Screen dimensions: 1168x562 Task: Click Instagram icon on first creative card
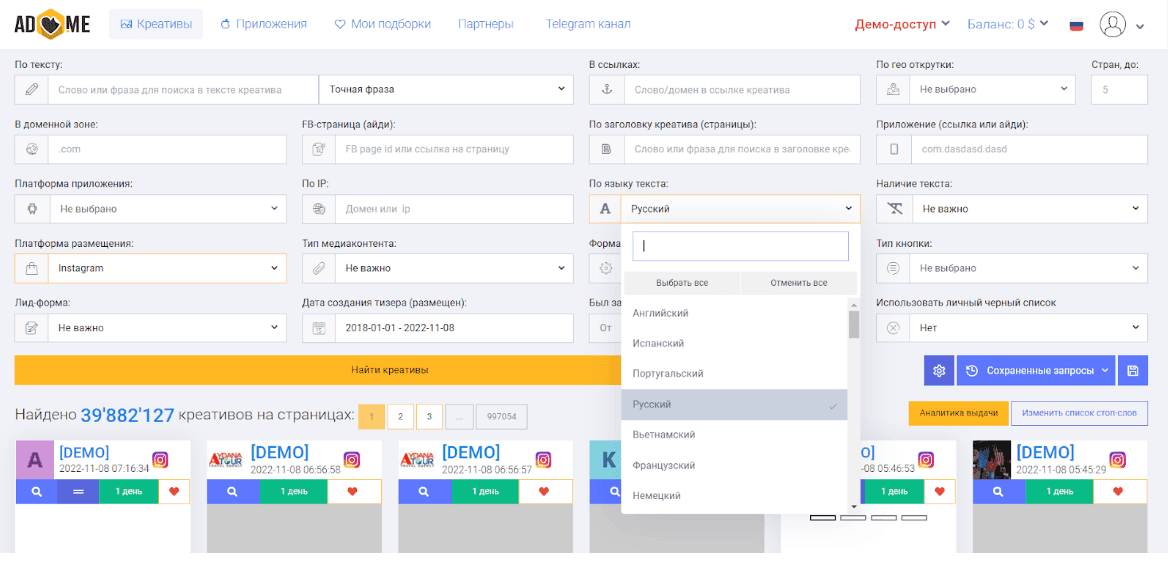point(160,460)
